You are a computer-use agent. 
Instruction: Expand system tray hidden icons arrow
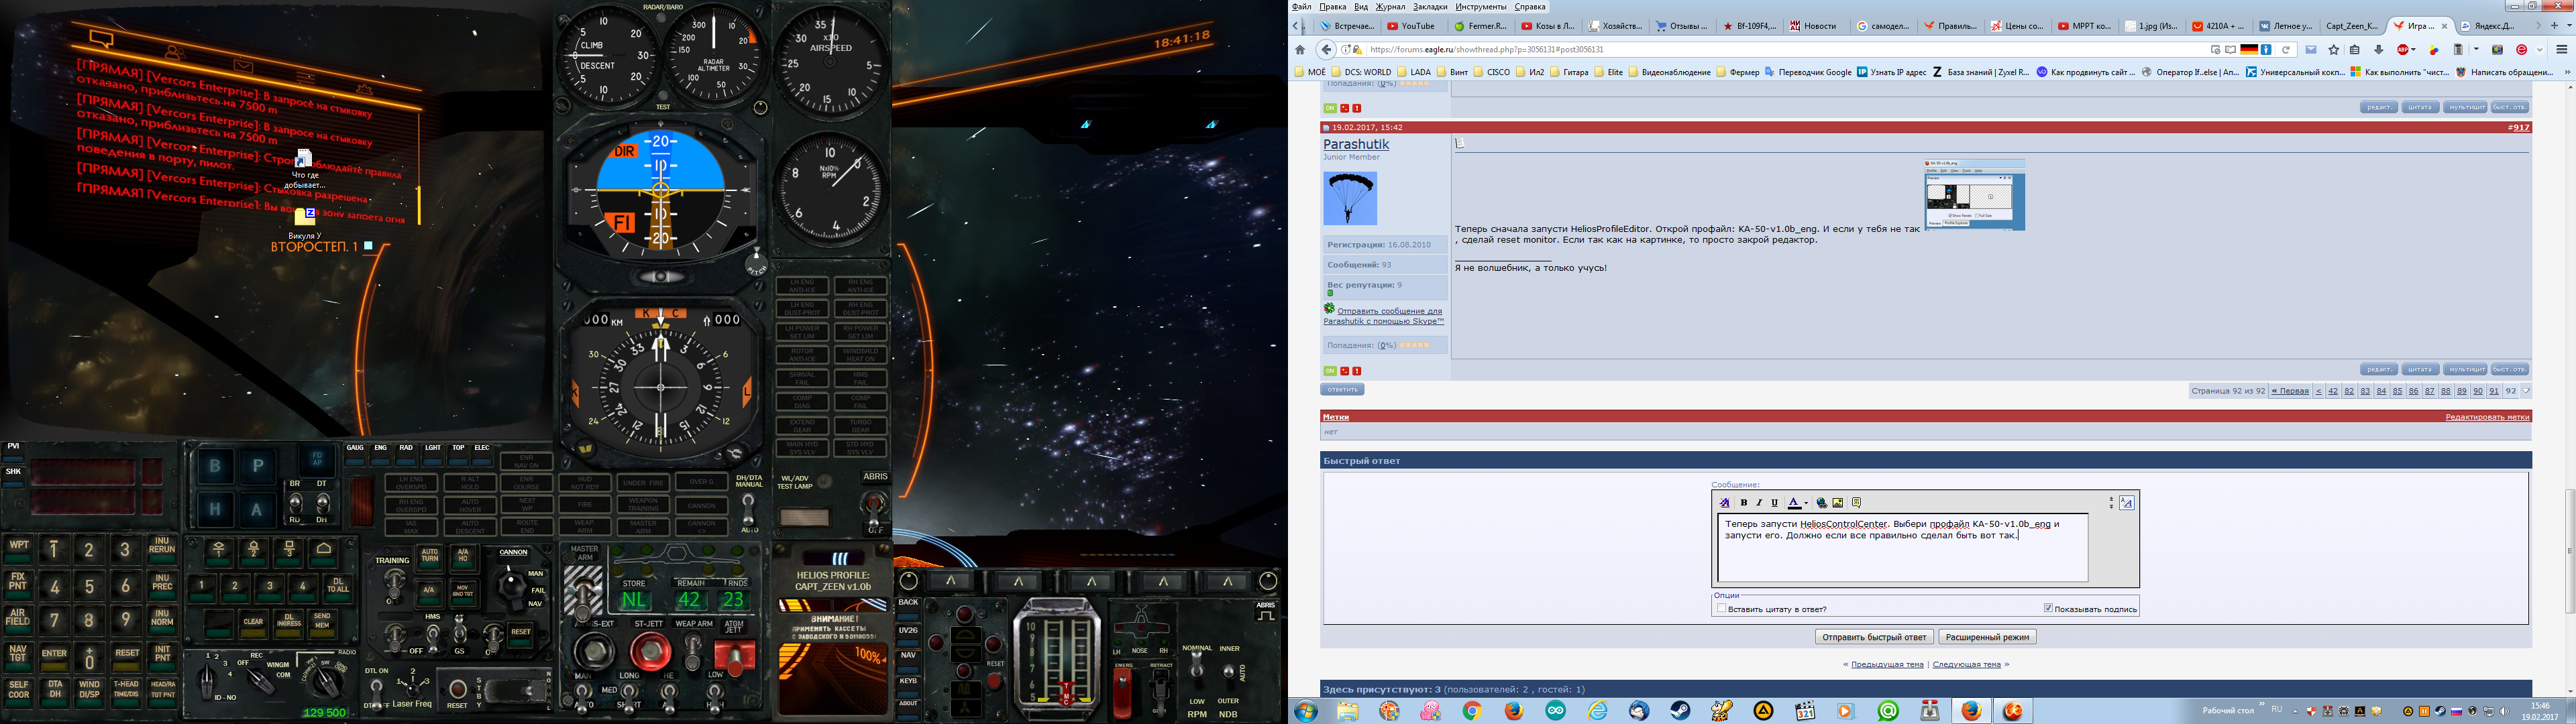pos(2295,711)
